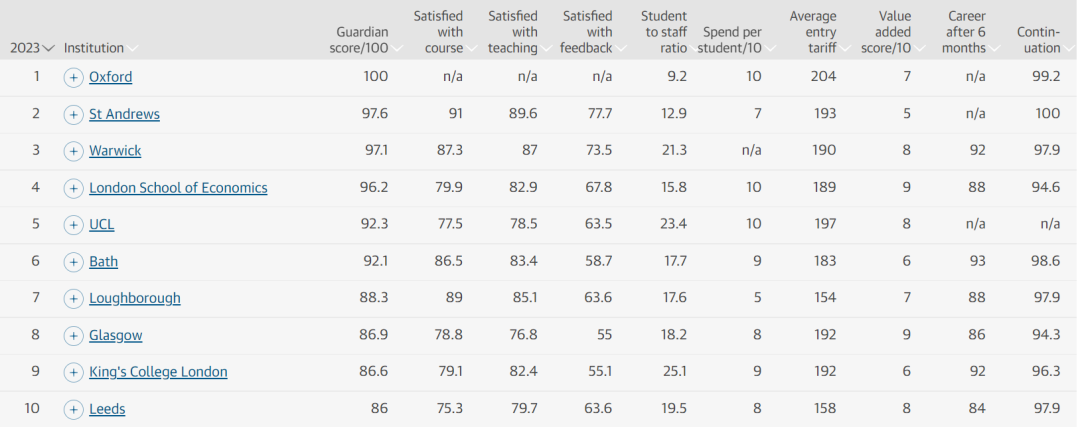Screen dimensions: 1080x427
Task: Sort by Student to staff ratio
Action: (665, 32)
